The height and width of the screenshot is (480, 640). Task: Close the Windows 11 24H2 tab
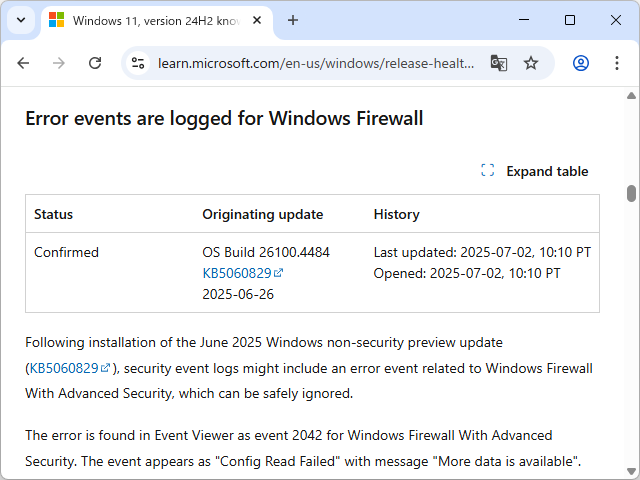click(258, 20)
